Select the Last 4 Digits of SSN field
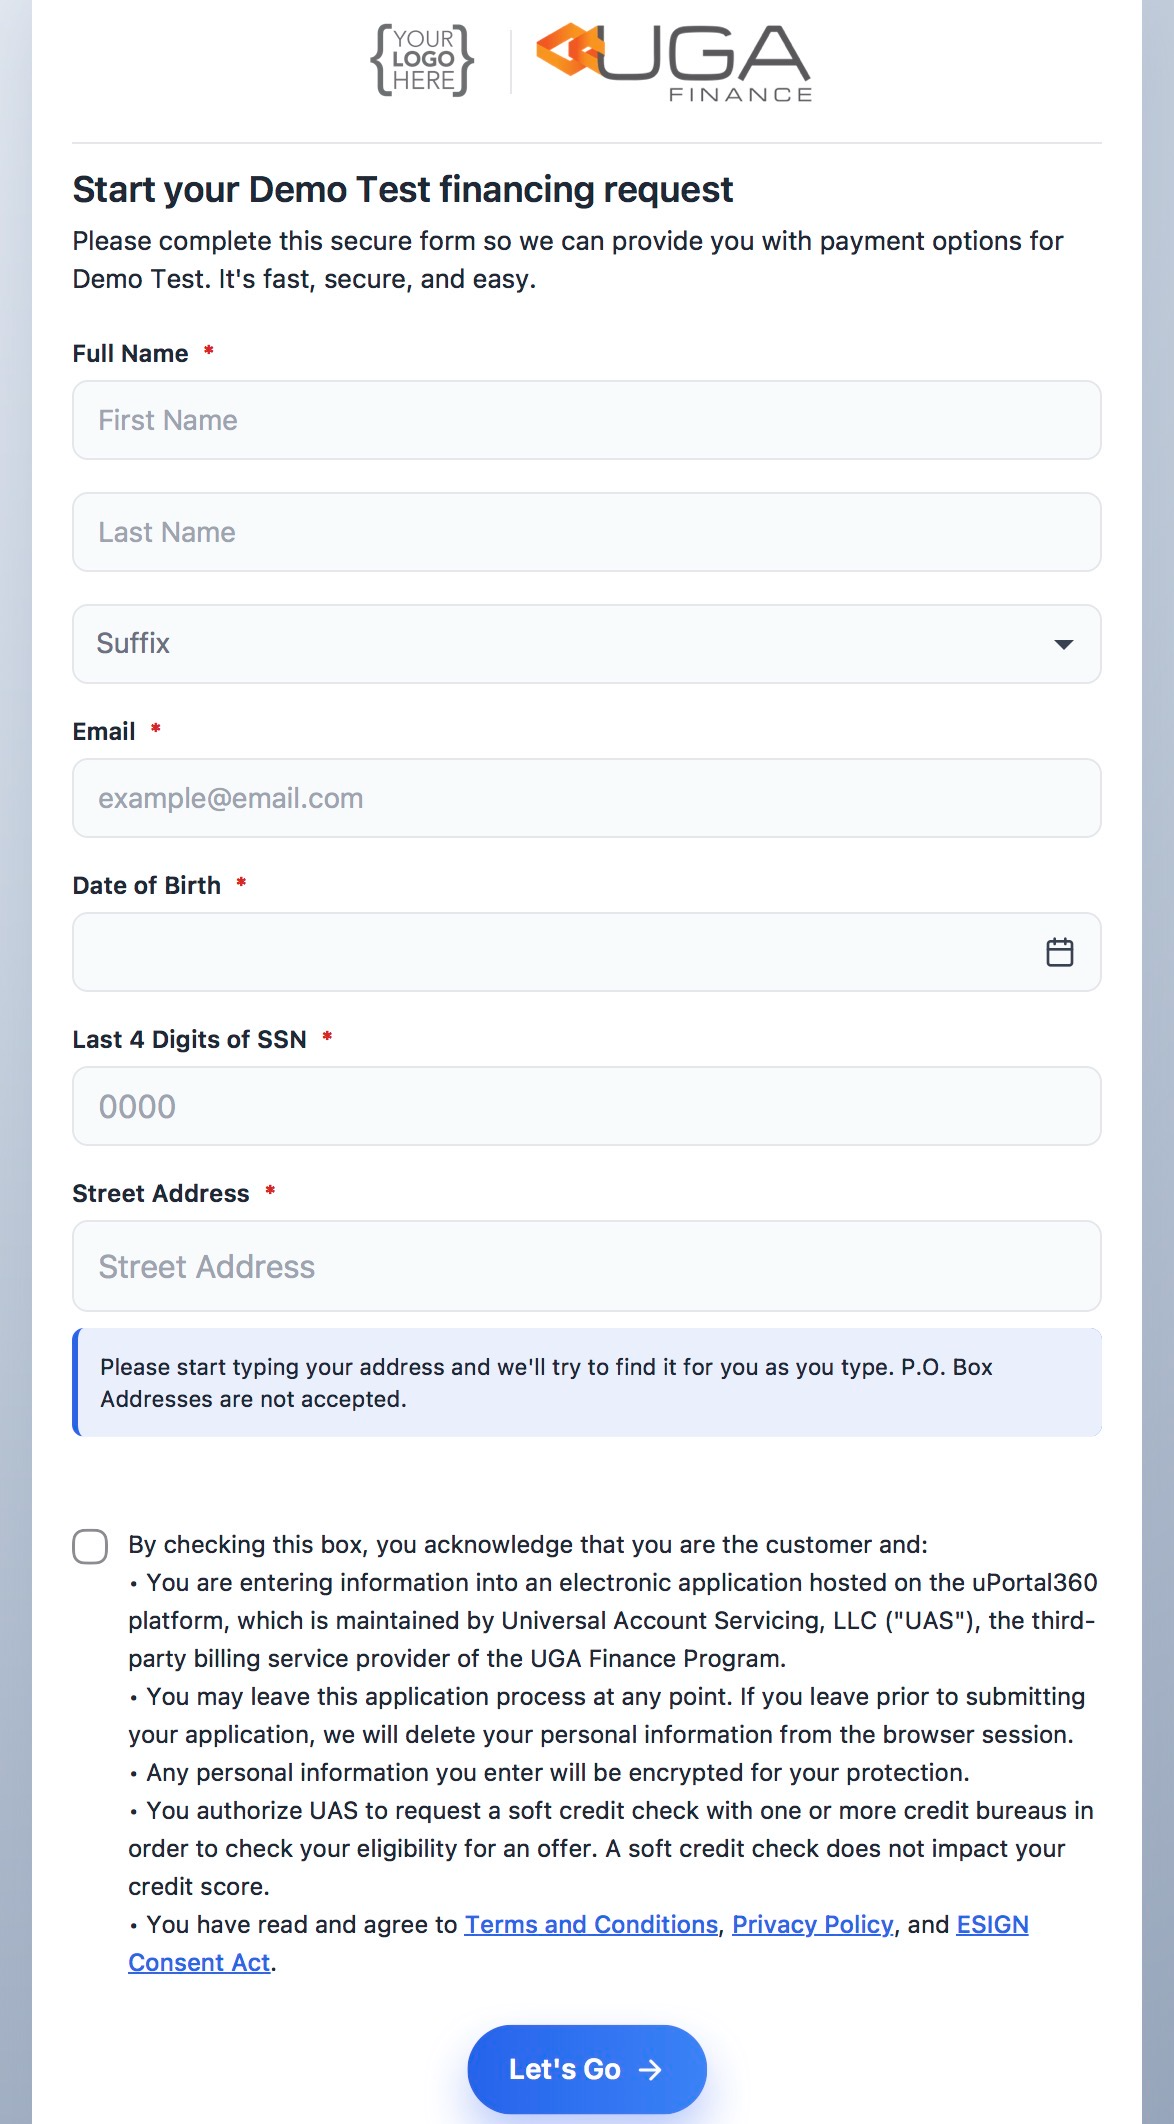The image size is (1174, 2124). tap(587, 1106)
